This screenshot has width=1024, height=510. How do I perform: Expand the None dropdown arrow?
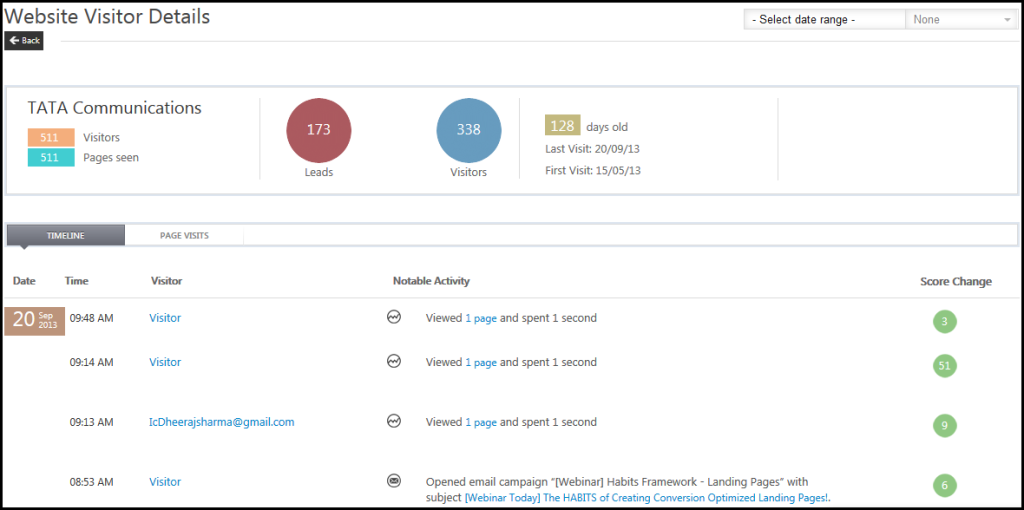point(1006,20)
